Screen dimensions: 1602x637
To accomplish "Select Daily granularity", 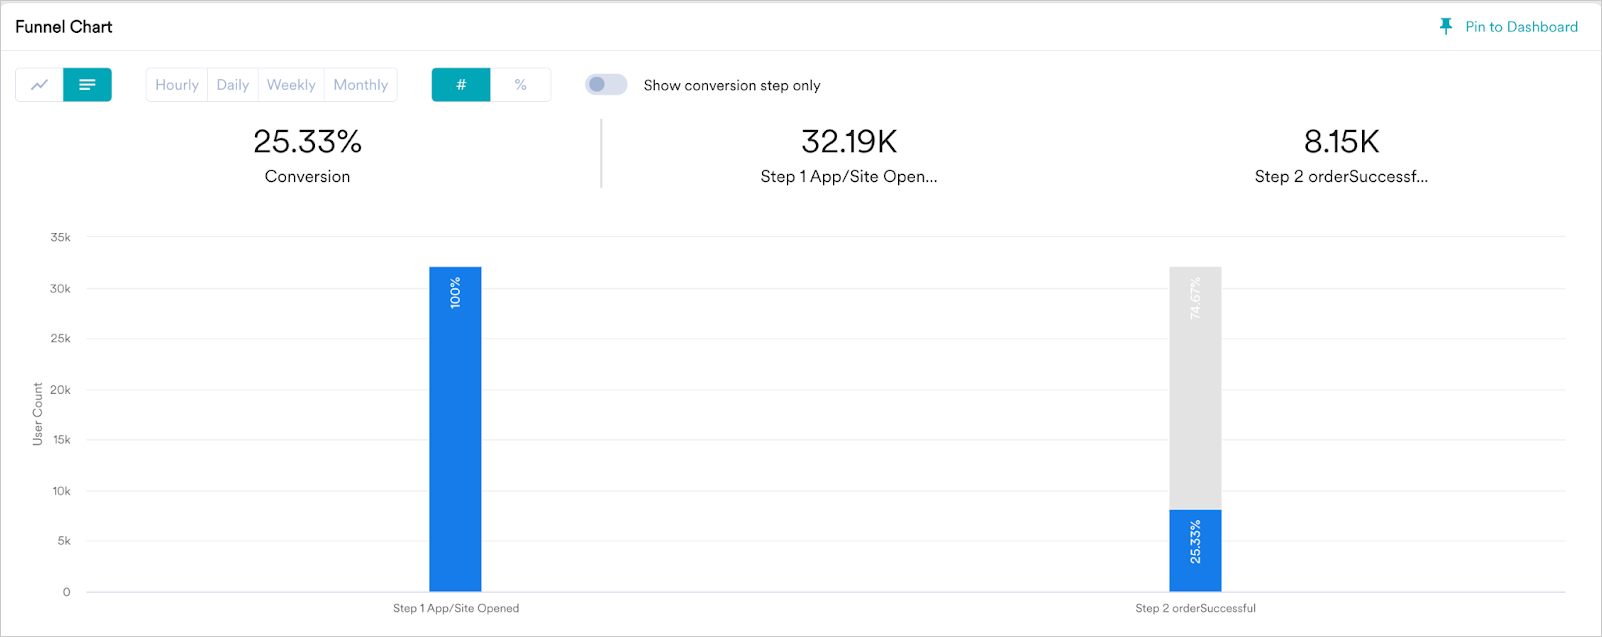I will pos(233,85).
